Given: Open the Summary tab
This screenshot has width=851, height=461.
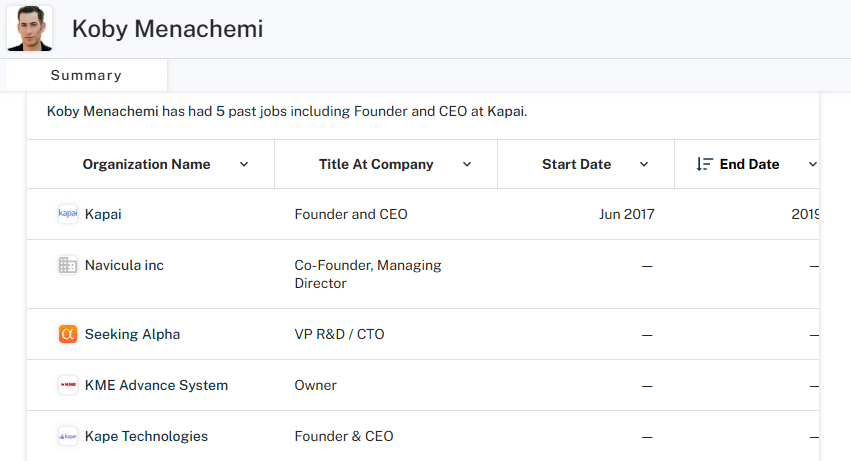Looking at the screenshot, I should point(86,75).
